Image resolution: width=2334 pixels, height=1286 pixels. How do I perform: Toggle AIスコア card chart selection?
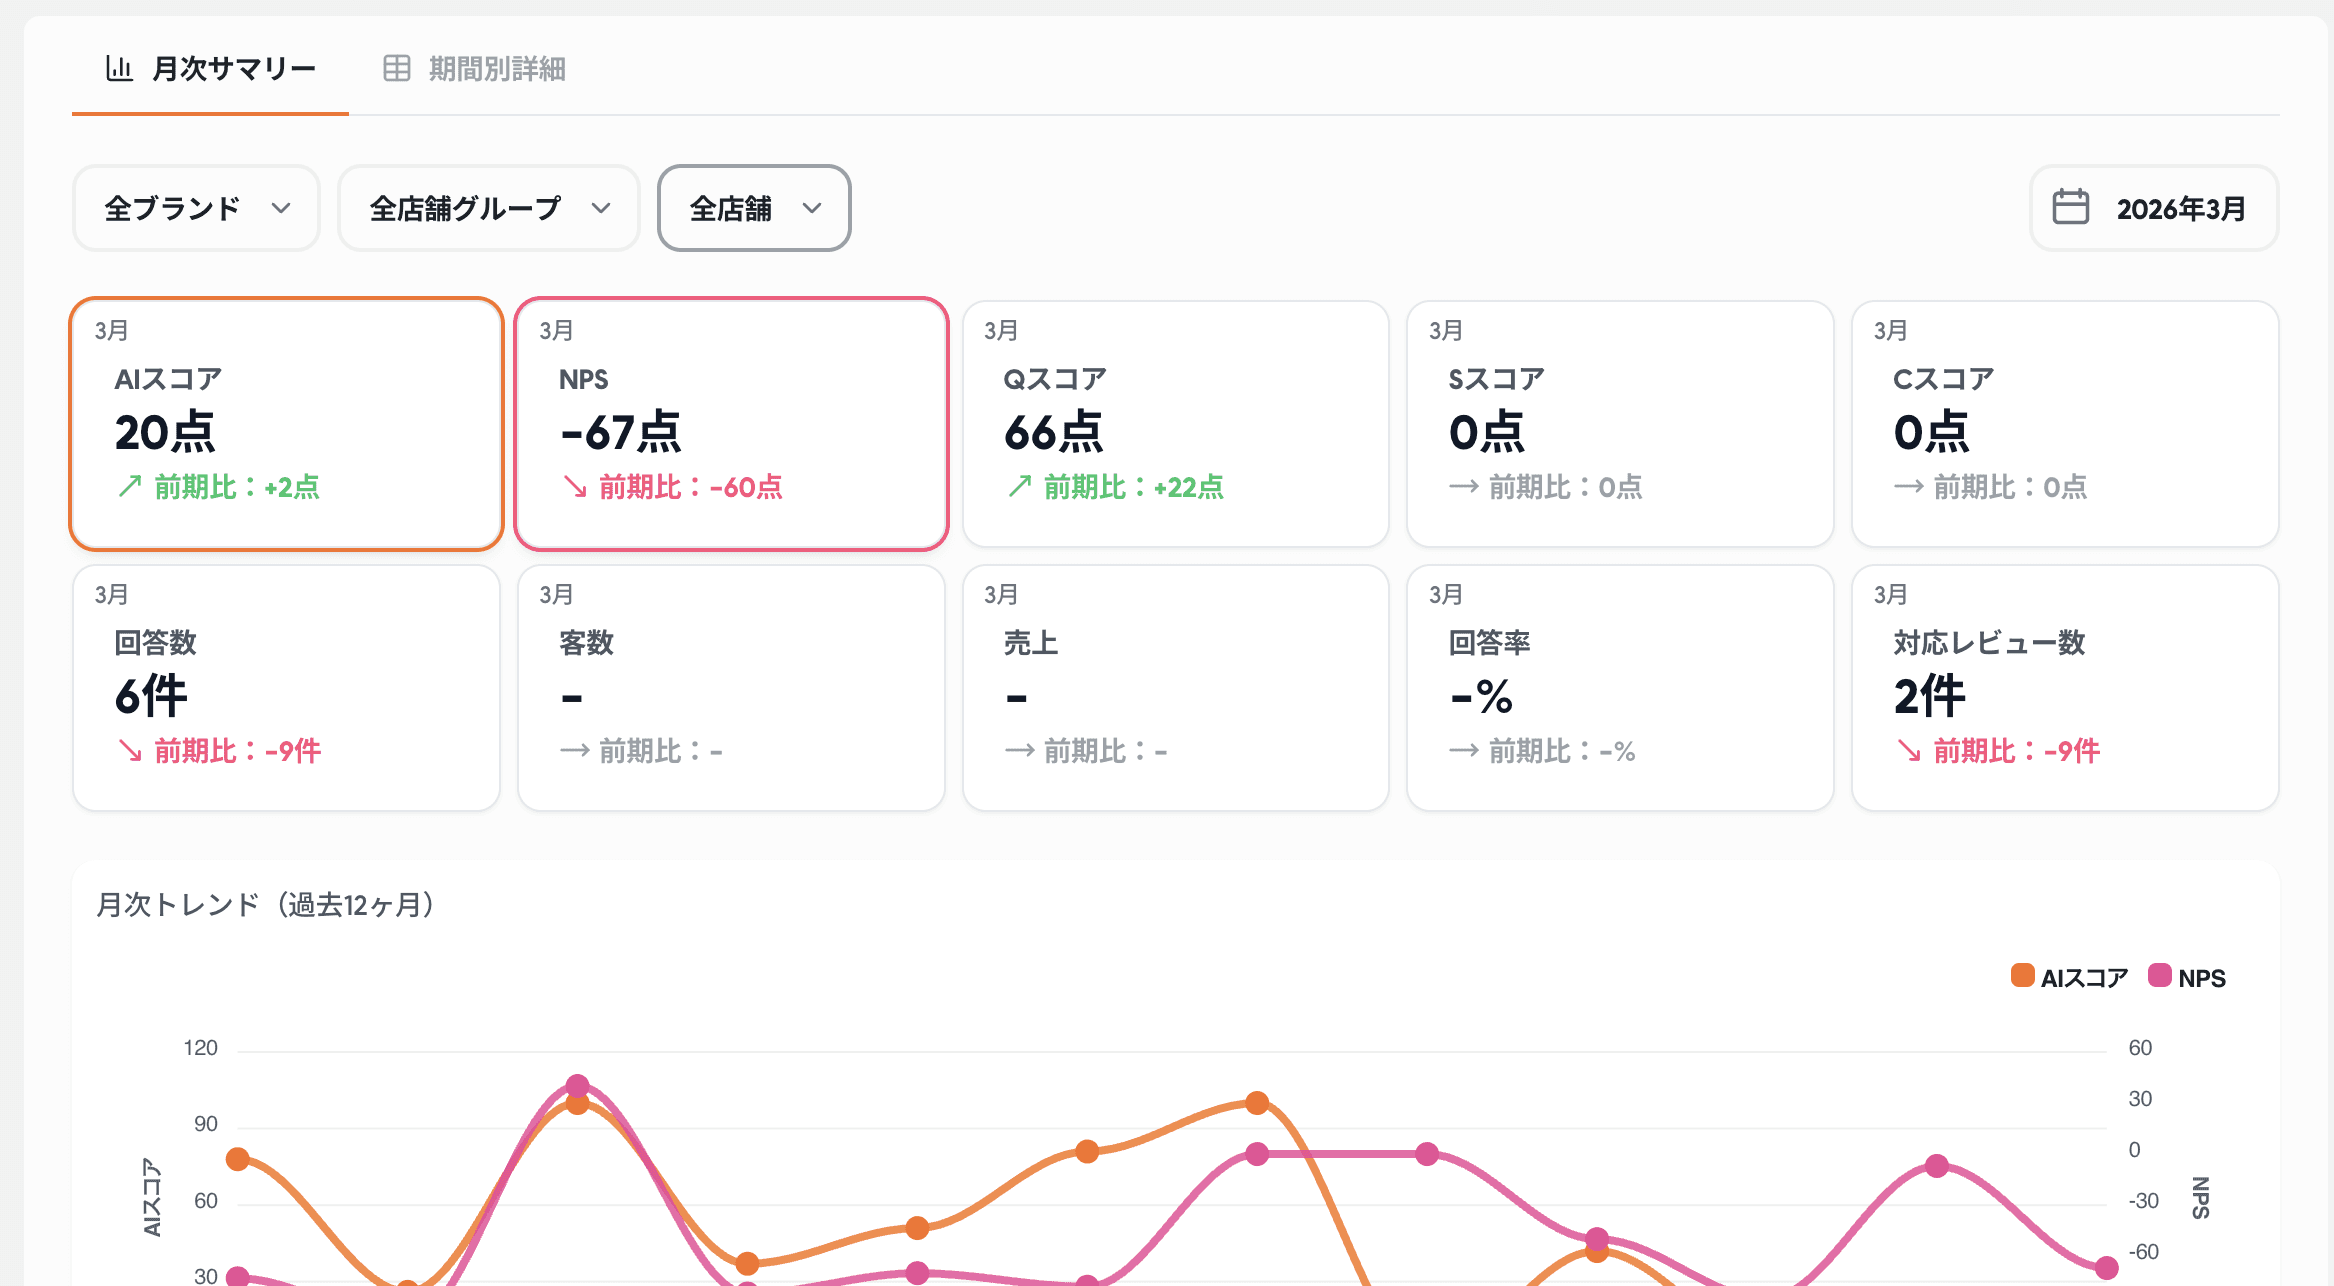click(286, 423)
